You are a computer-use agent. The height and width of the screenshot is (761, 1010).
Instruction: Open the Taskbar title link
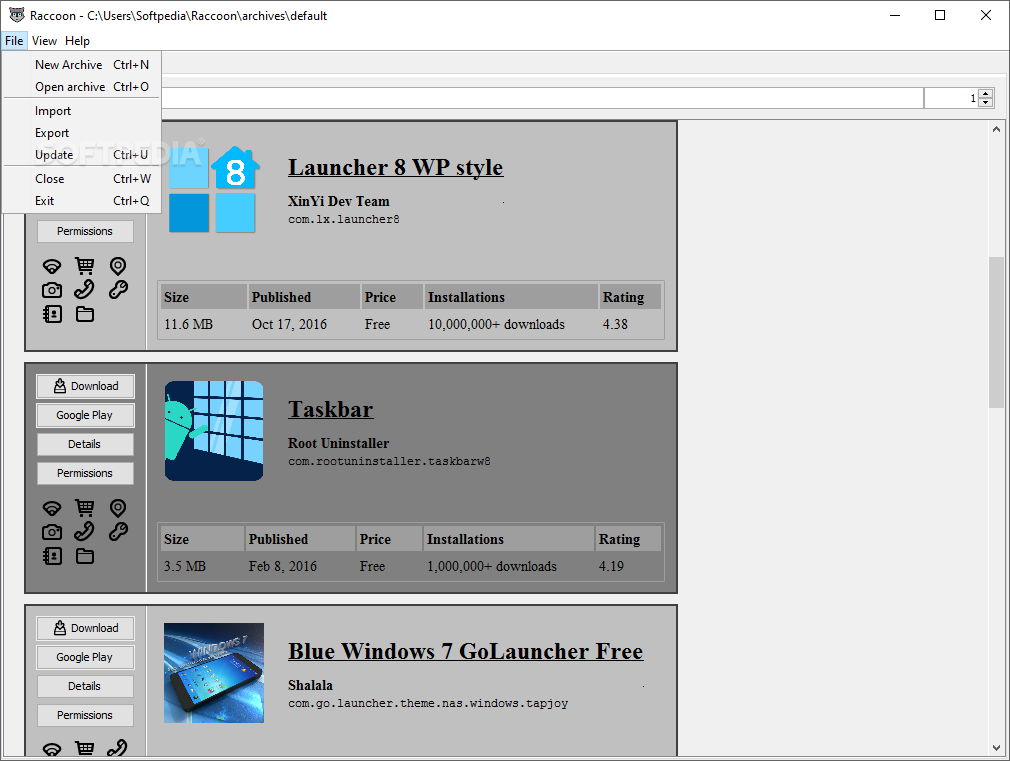(330, 410)
